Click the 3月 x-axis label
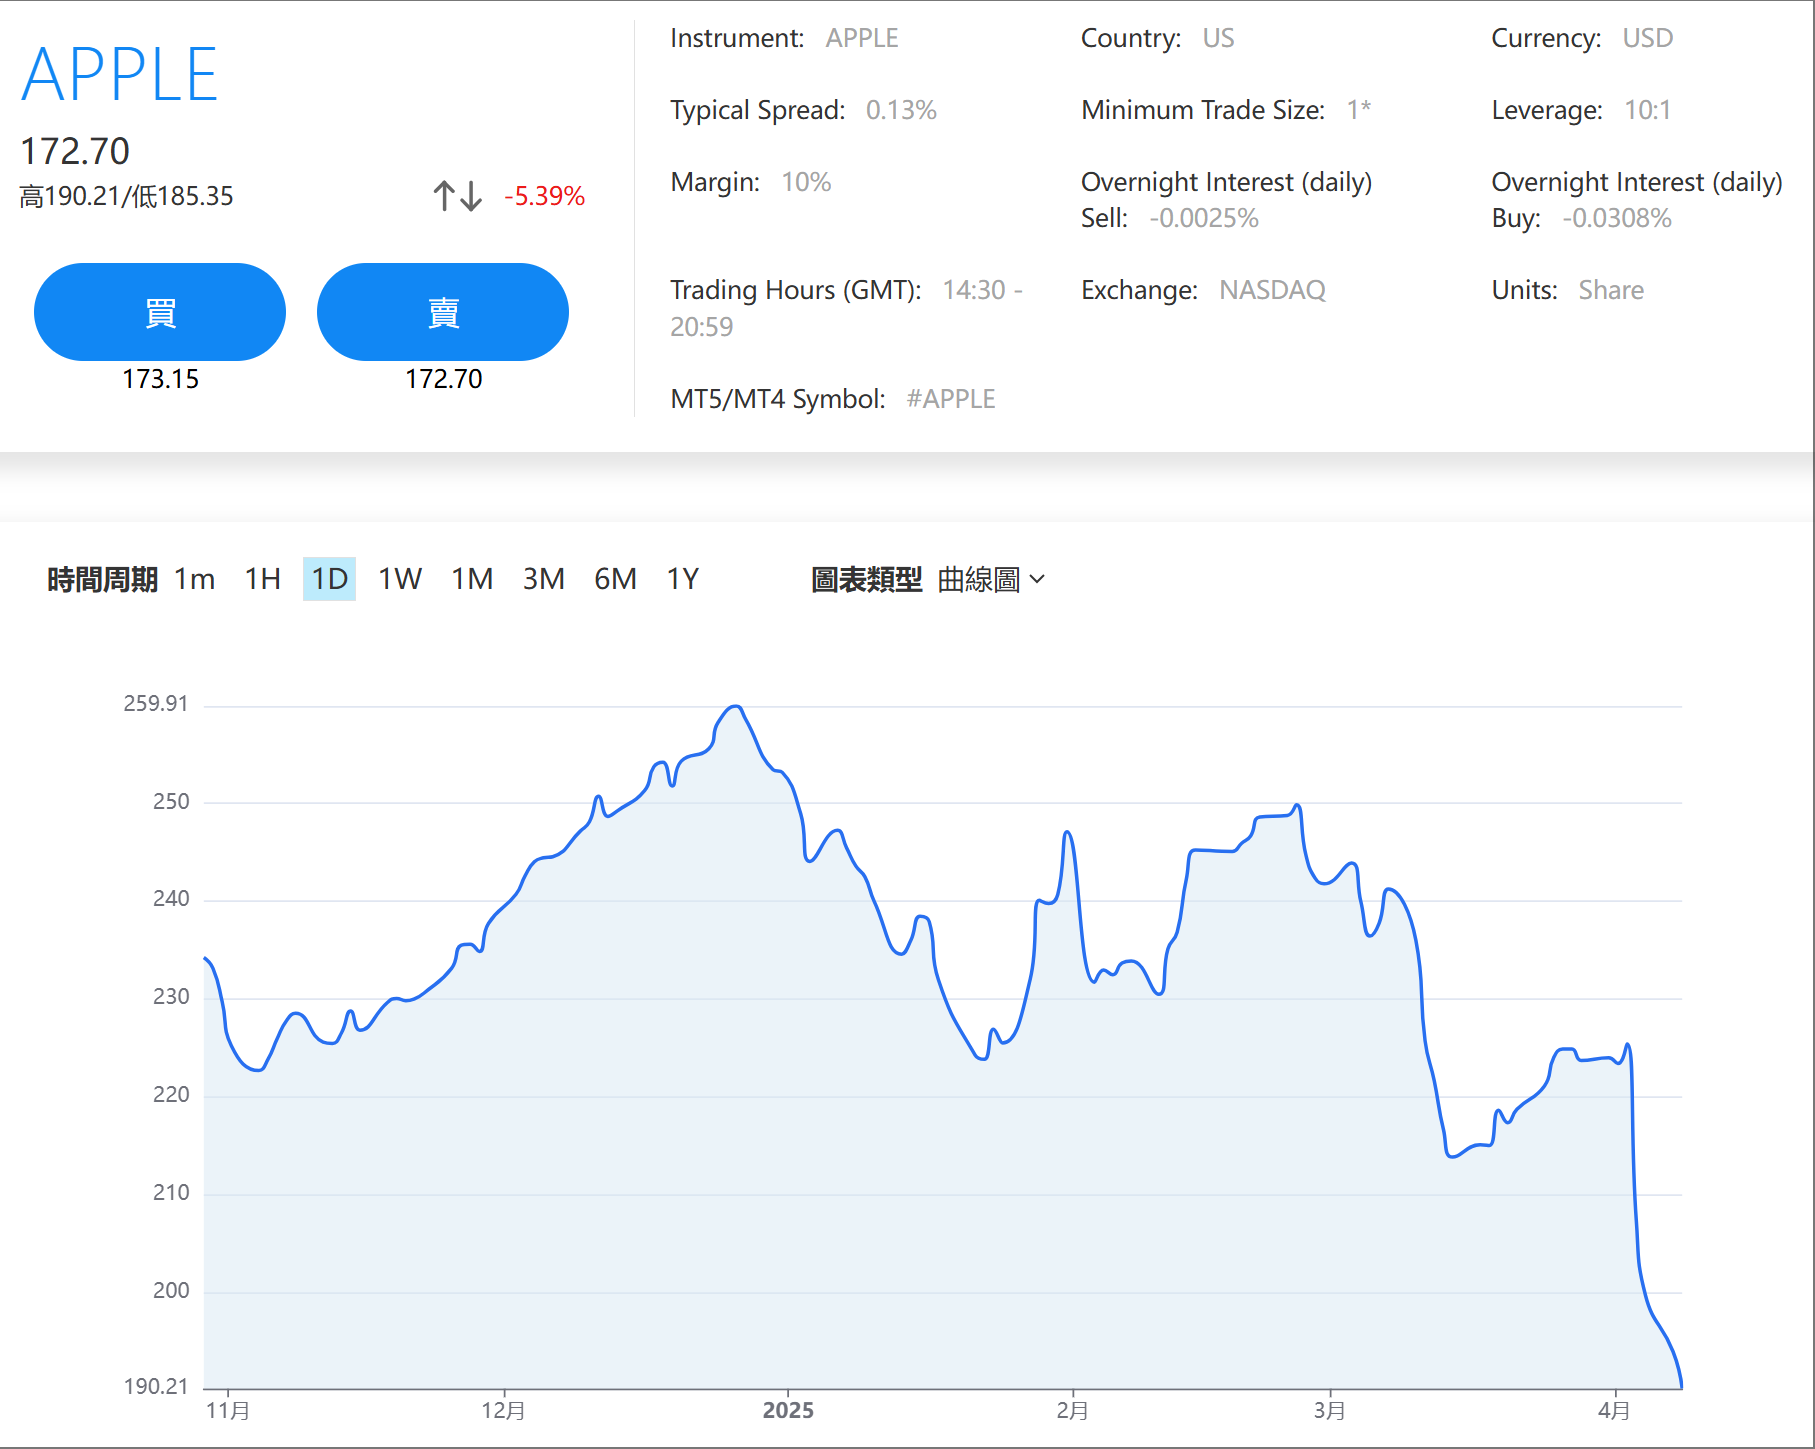 click(1329, 1410)
